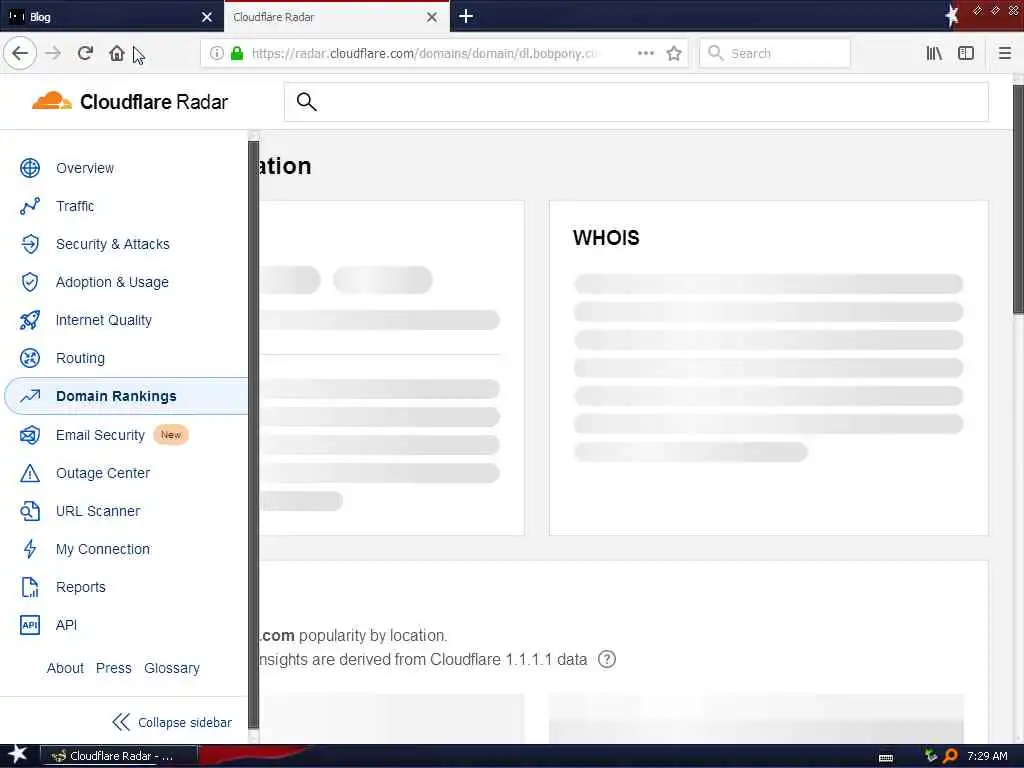Switch to the Blog tab
The width and height of the screenshot is (1024, 768).
(112, 16)
